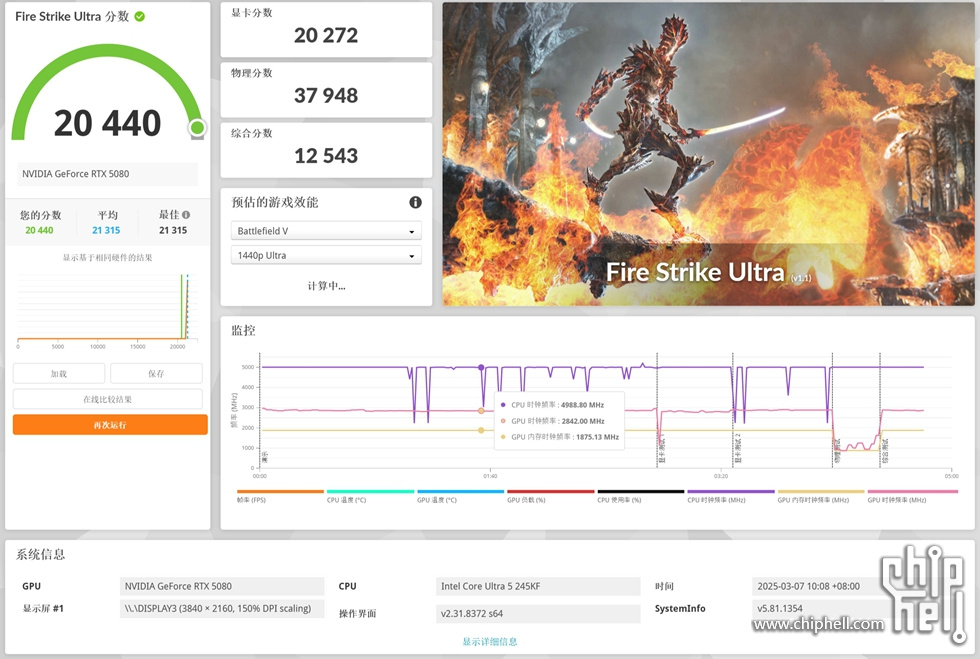The width and height of the screenshot is (980, 659).
Task: Select the 显卡测试 1 marker on the monitoring chart
Action: 662,449
